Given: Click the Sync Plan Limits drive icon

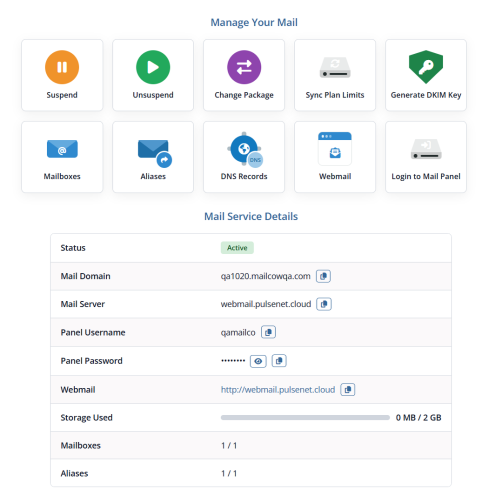Looking at the screenshot, I should coord(335,67).
